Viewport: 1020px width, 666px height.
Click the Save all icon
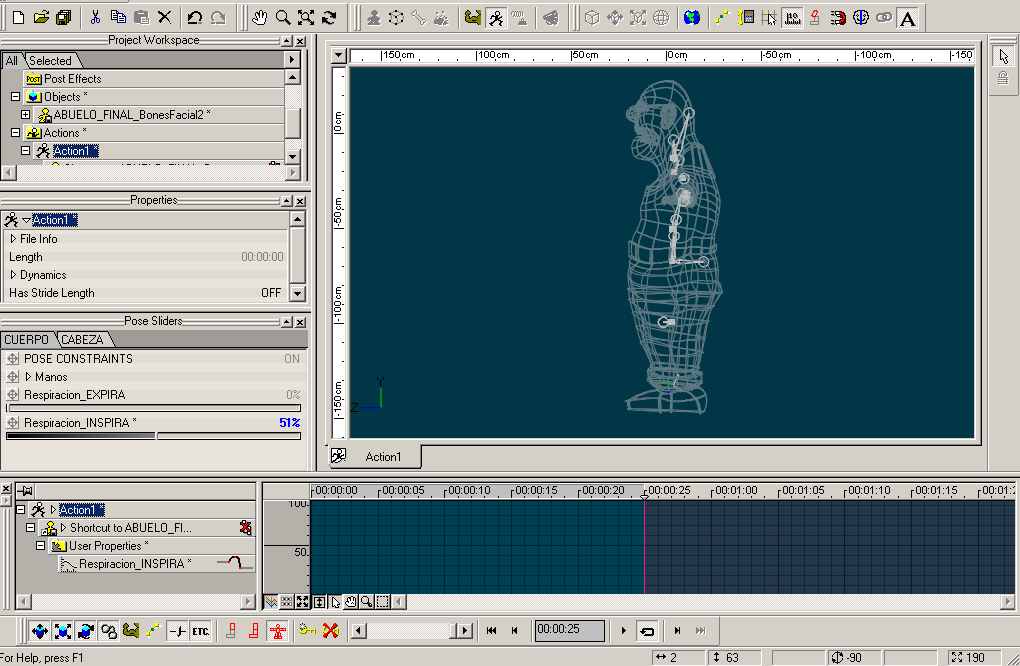pyautogui.click(x=64, y=17)
